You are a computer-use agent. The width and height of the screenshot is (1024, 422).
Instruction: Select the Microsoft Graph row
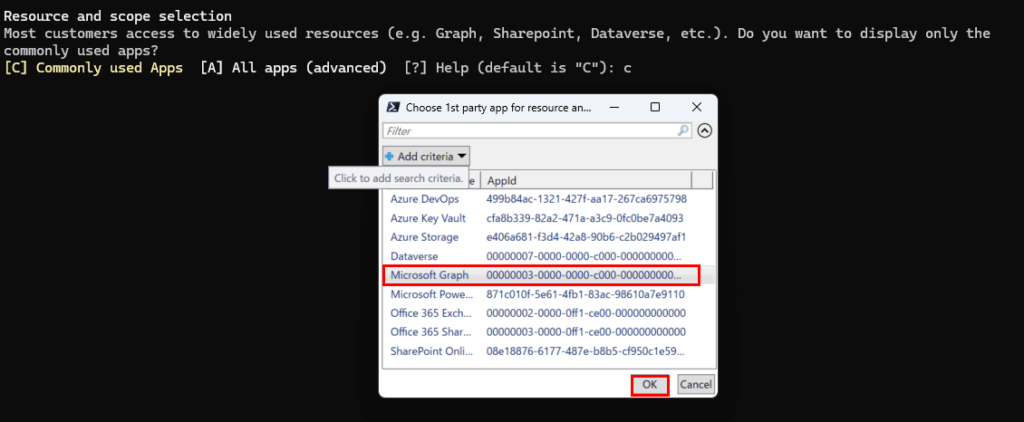pos(549,275)
